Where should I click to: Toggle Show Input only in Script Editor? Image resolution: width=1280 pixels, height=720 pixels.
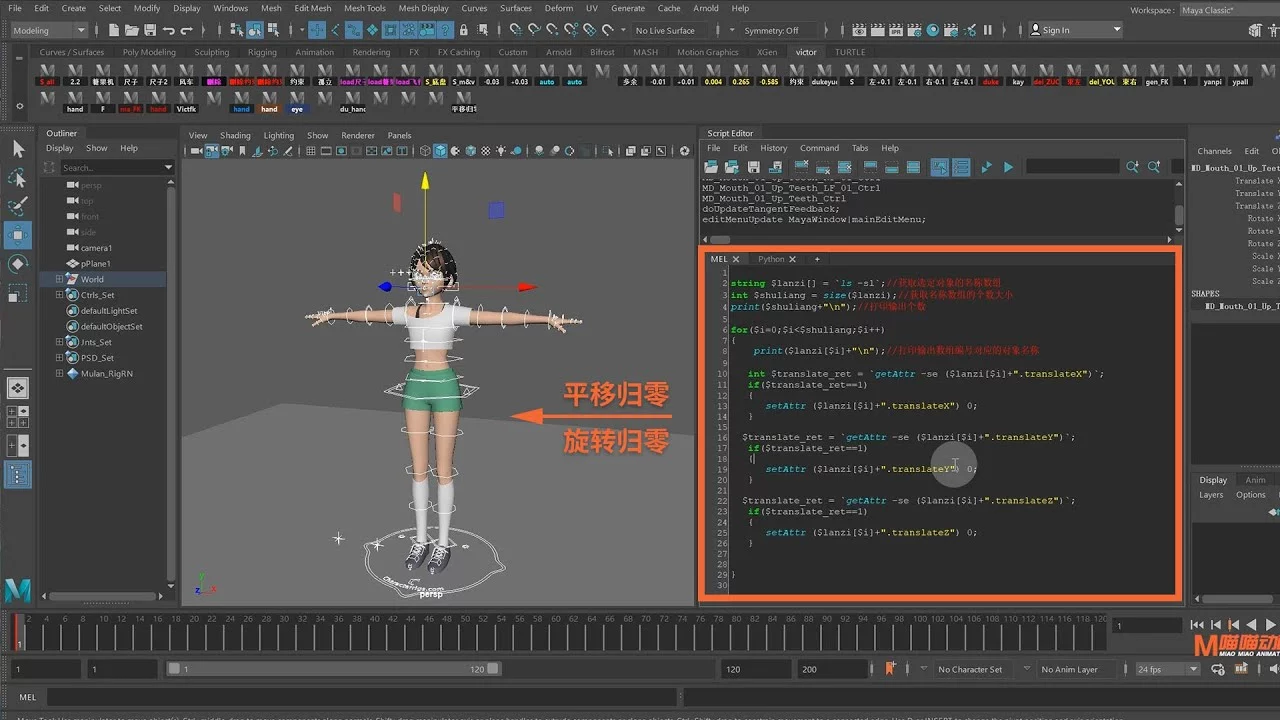click(892, 167)
